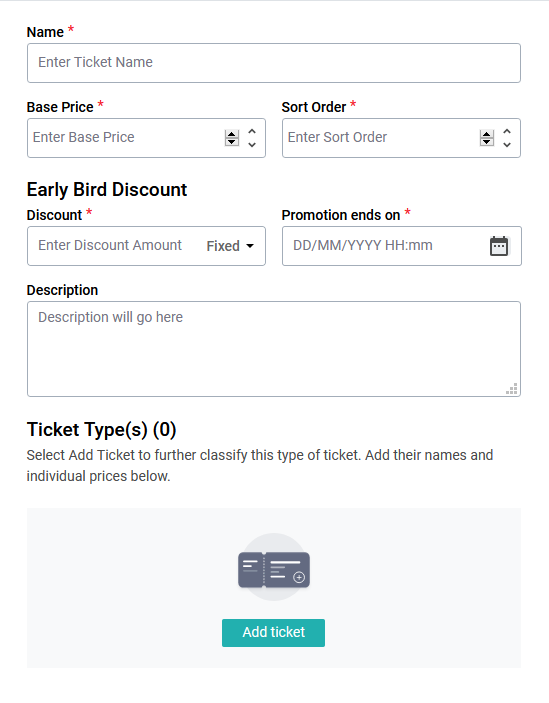The height and width of the screenshot is (703, 549).
Task: Click inside the Description text area
Action: (274, 349)
